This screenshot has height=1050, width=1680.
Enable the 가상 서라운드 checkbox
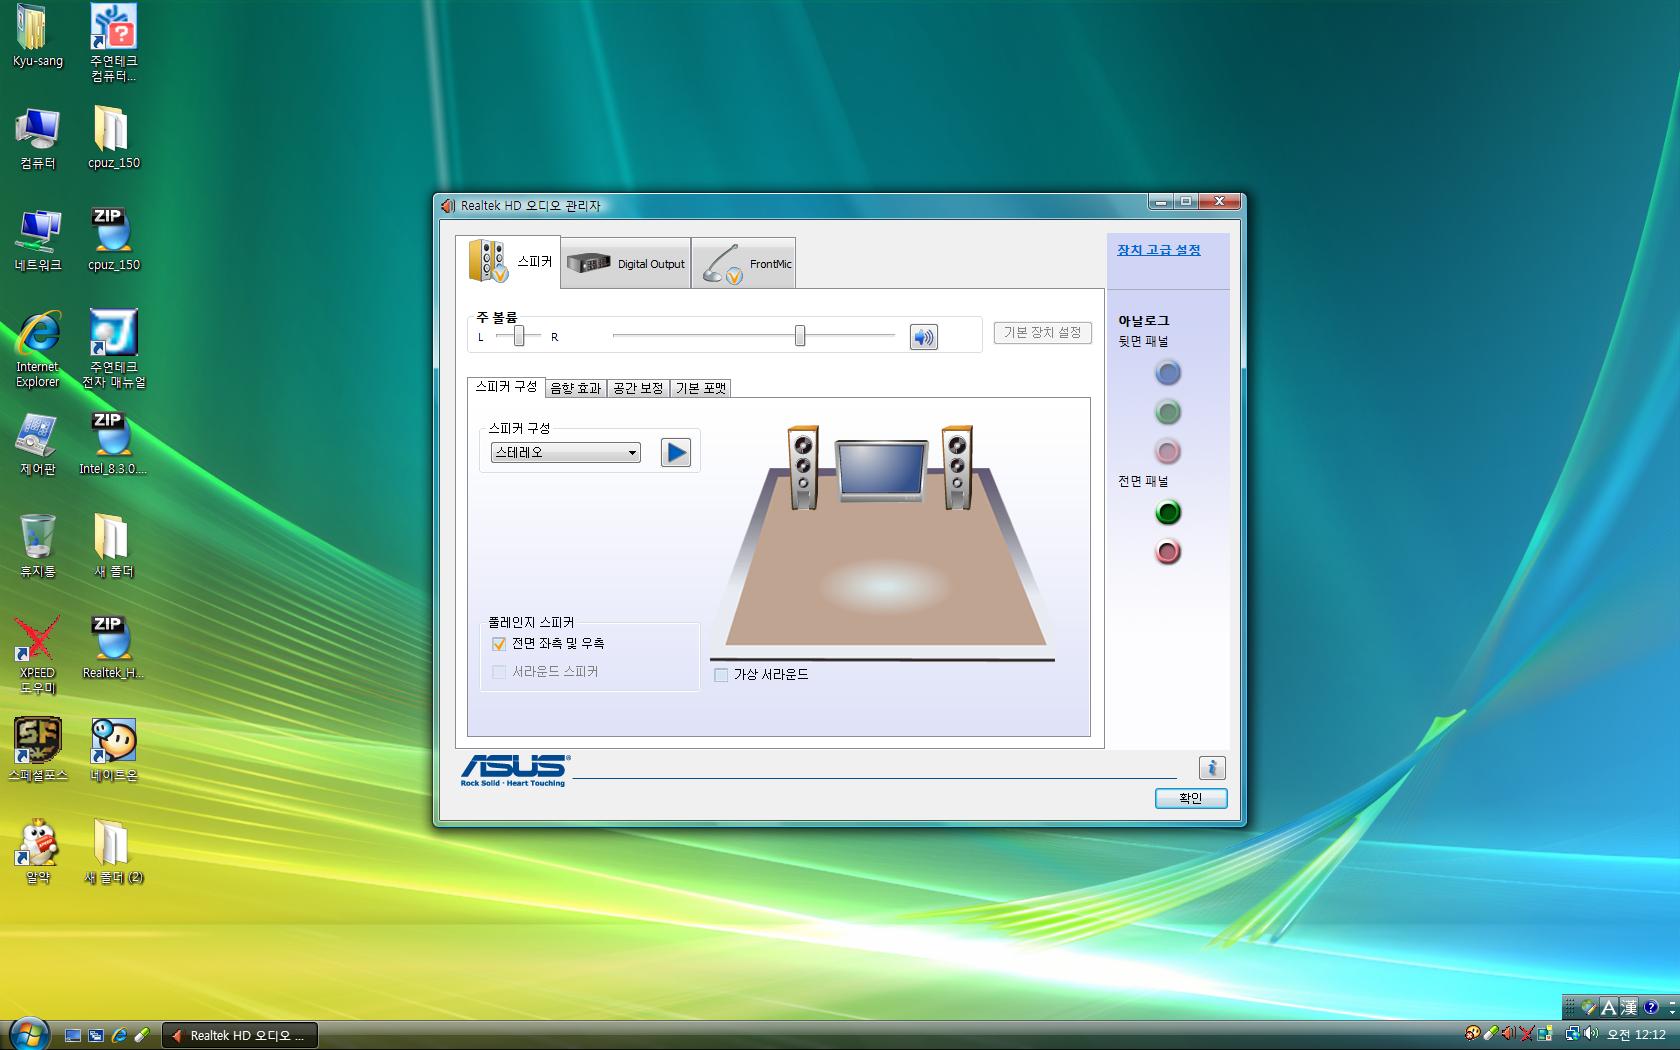tap(721, 675)
